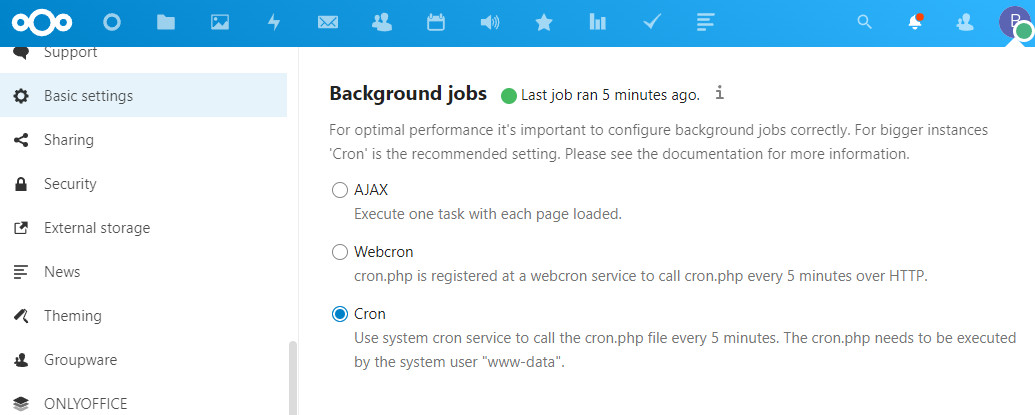Open External storage settings
1035x415 pixels.
point(97,228)
